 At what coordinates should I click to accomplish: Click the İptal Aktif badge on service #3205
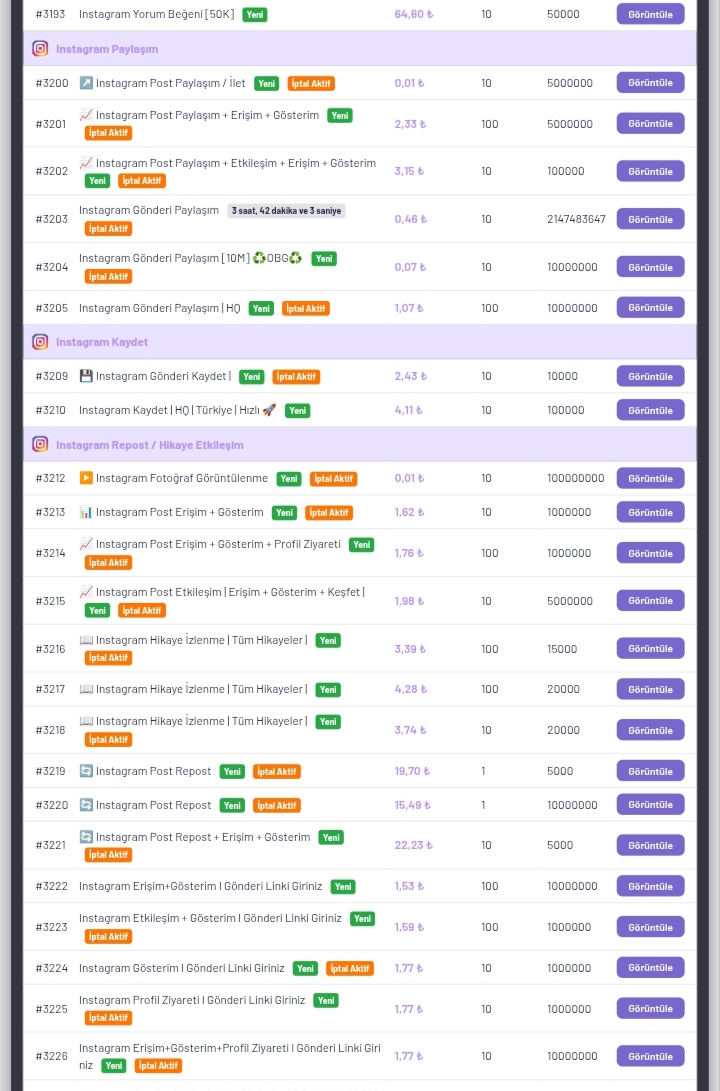tap(305, 308)
